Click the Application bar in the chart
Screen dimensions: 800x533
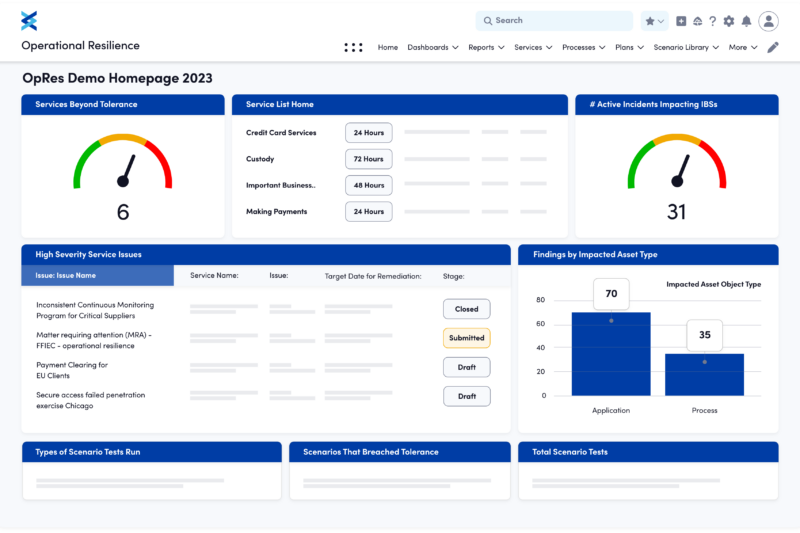tap(610, 353)
